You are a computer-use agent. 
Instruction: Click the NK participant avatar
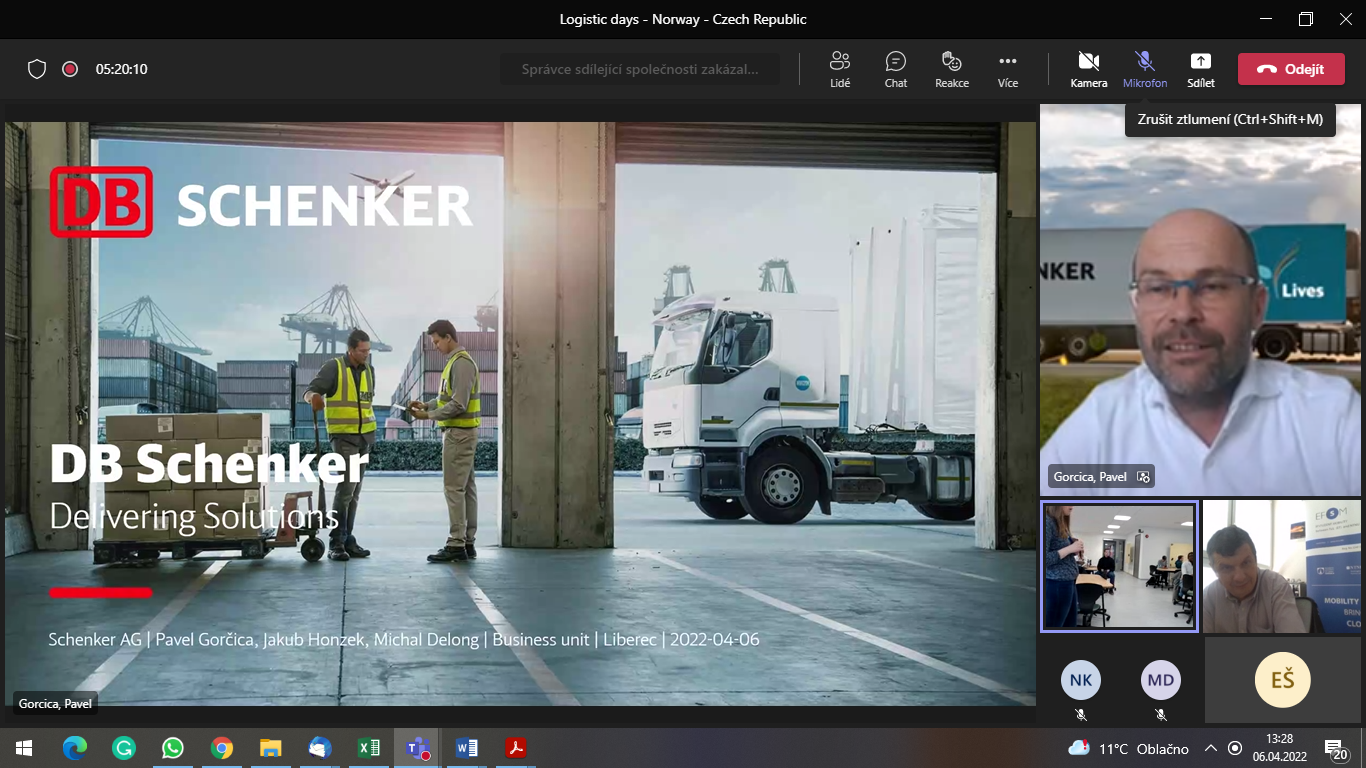pyautogui.click(x=1081, y=680)
